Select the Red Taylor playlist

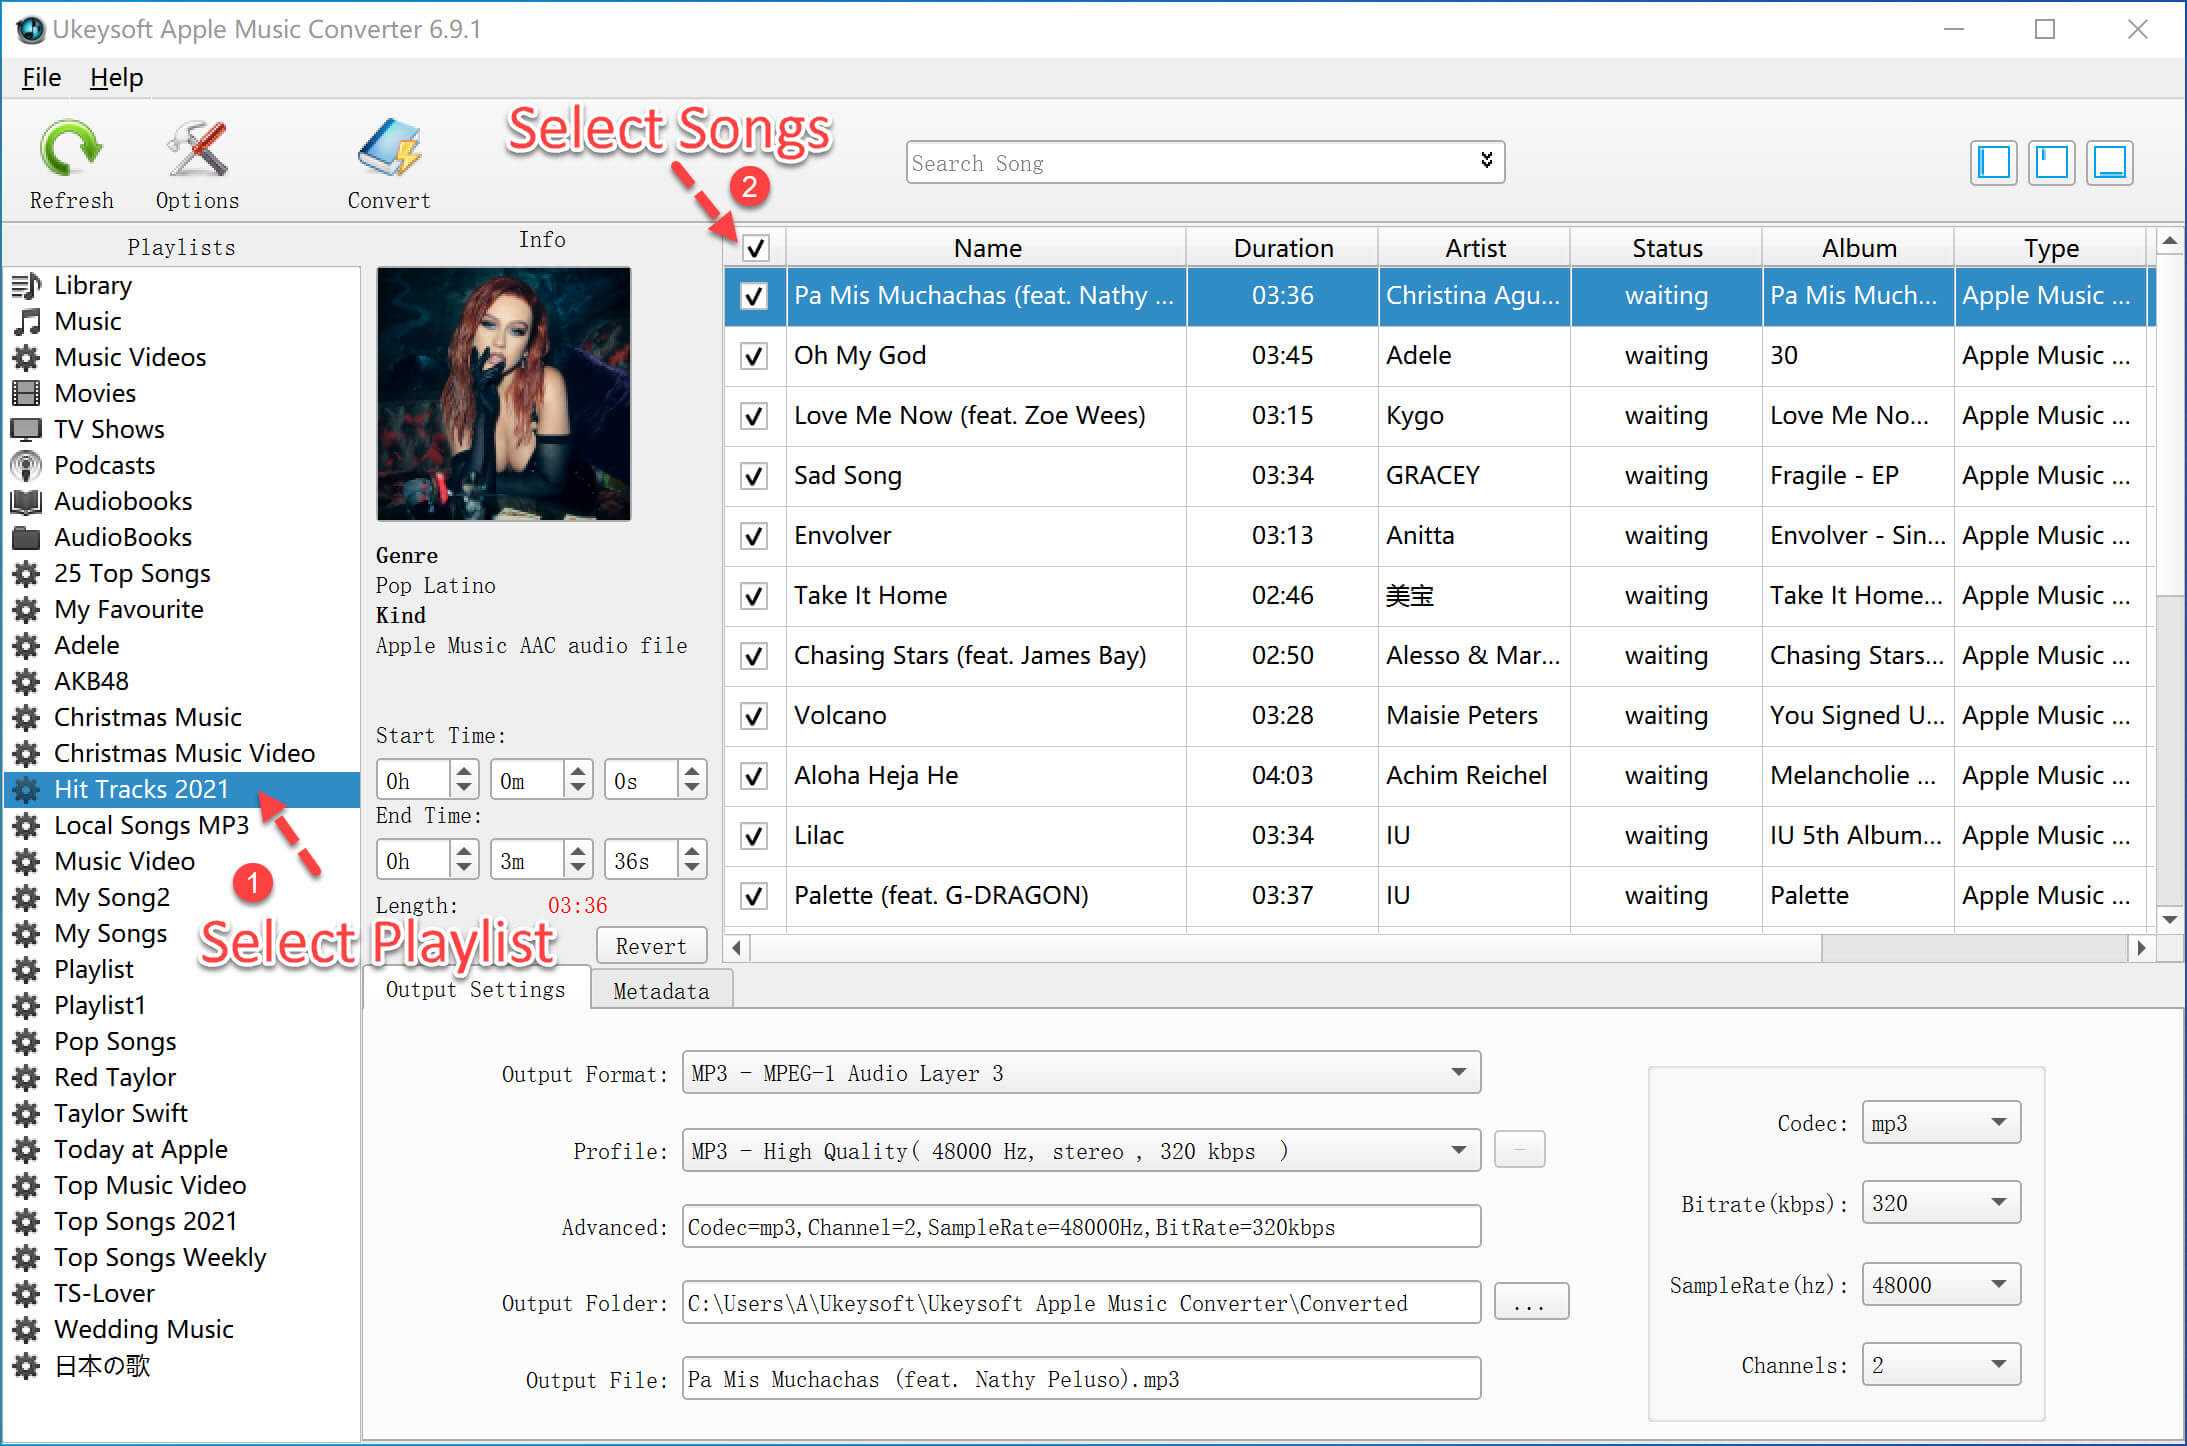[115, 1078]
